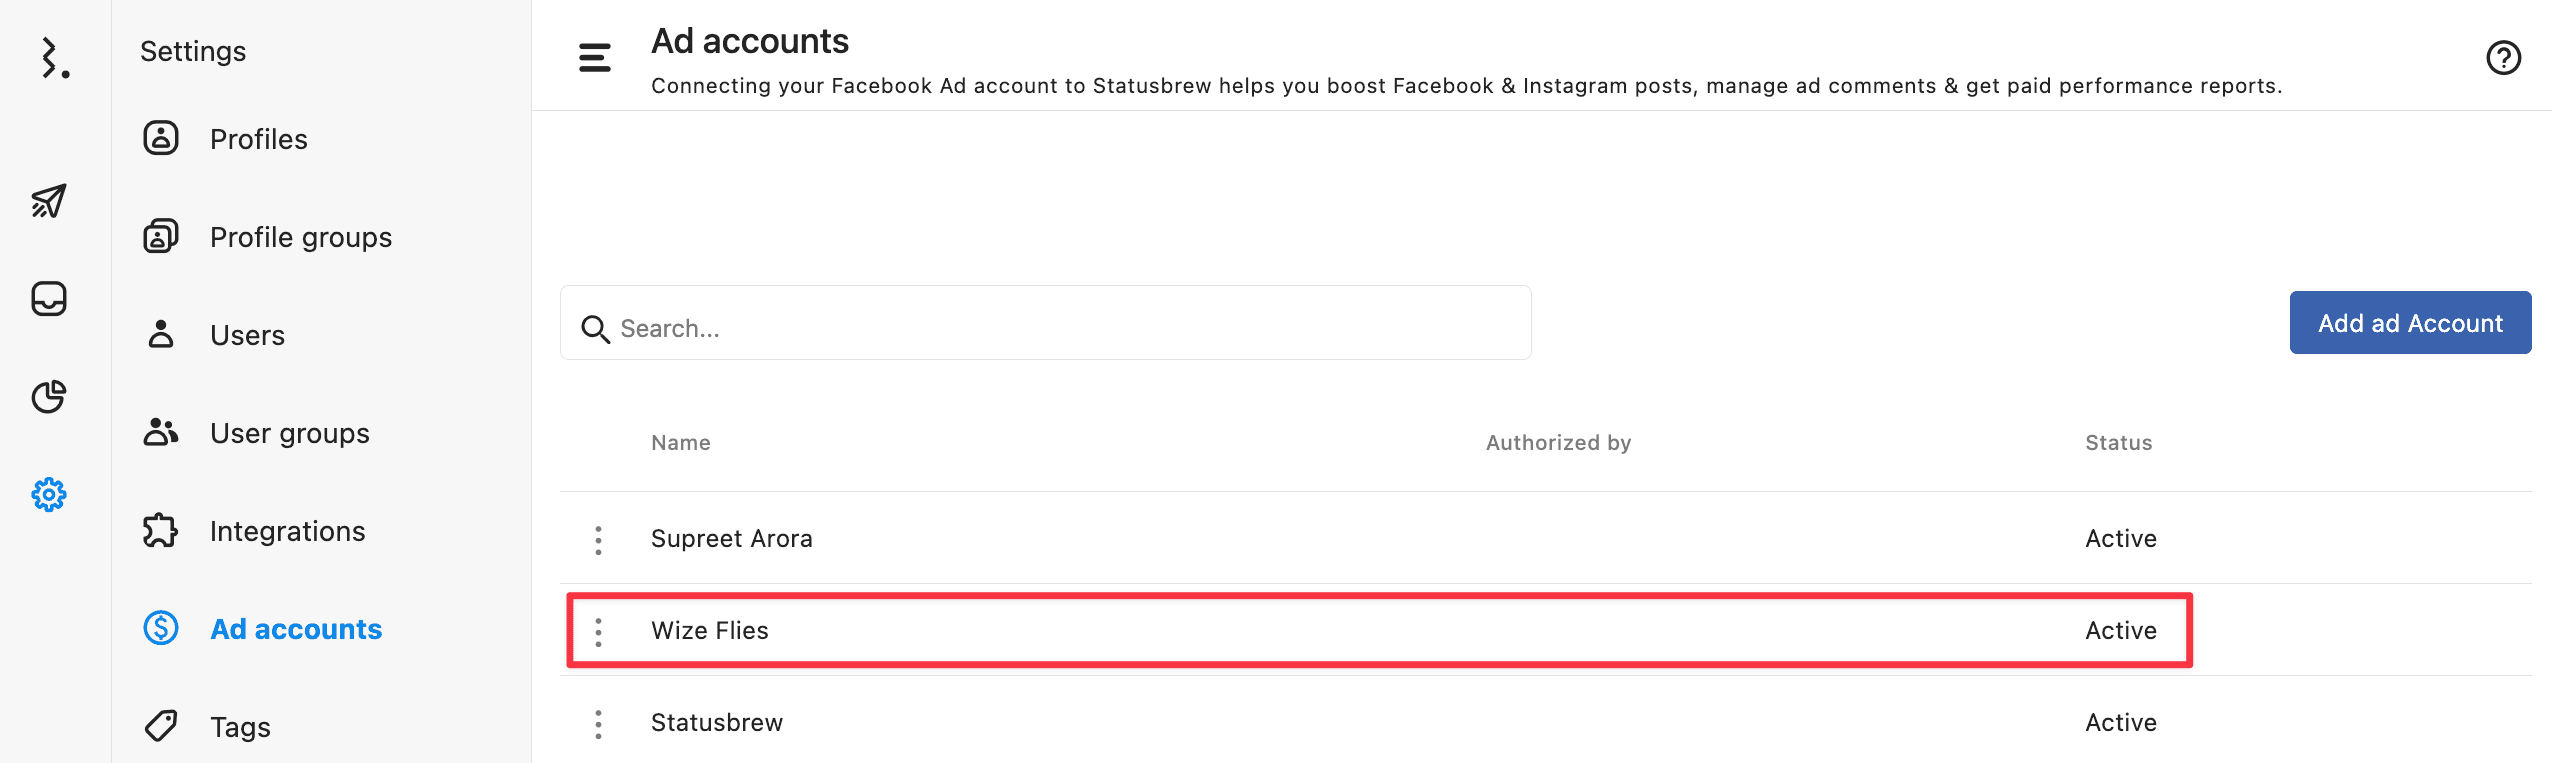Open the Publish paper plane icon
Image resolution: width=2552 pixels, height=763 pixels.
pyautogui.click(x=49, y=201)
